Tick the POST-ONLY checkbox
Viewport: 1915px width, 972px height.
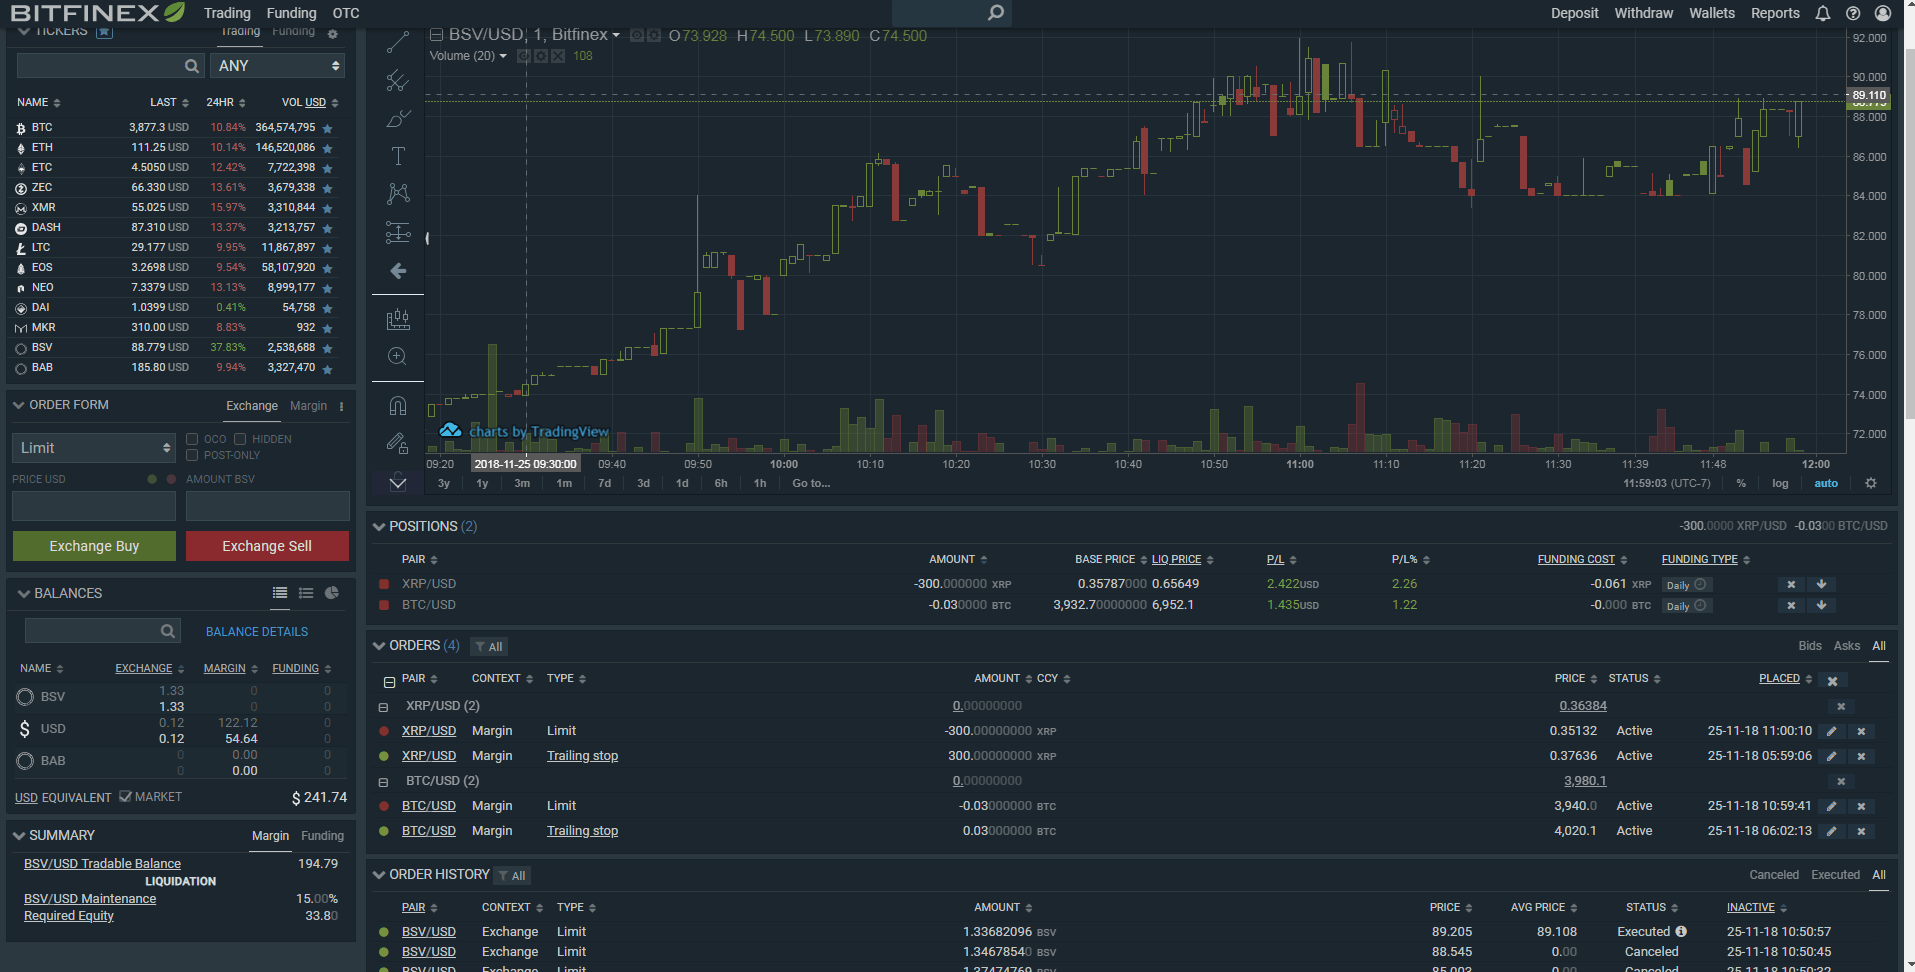point(192,455)
